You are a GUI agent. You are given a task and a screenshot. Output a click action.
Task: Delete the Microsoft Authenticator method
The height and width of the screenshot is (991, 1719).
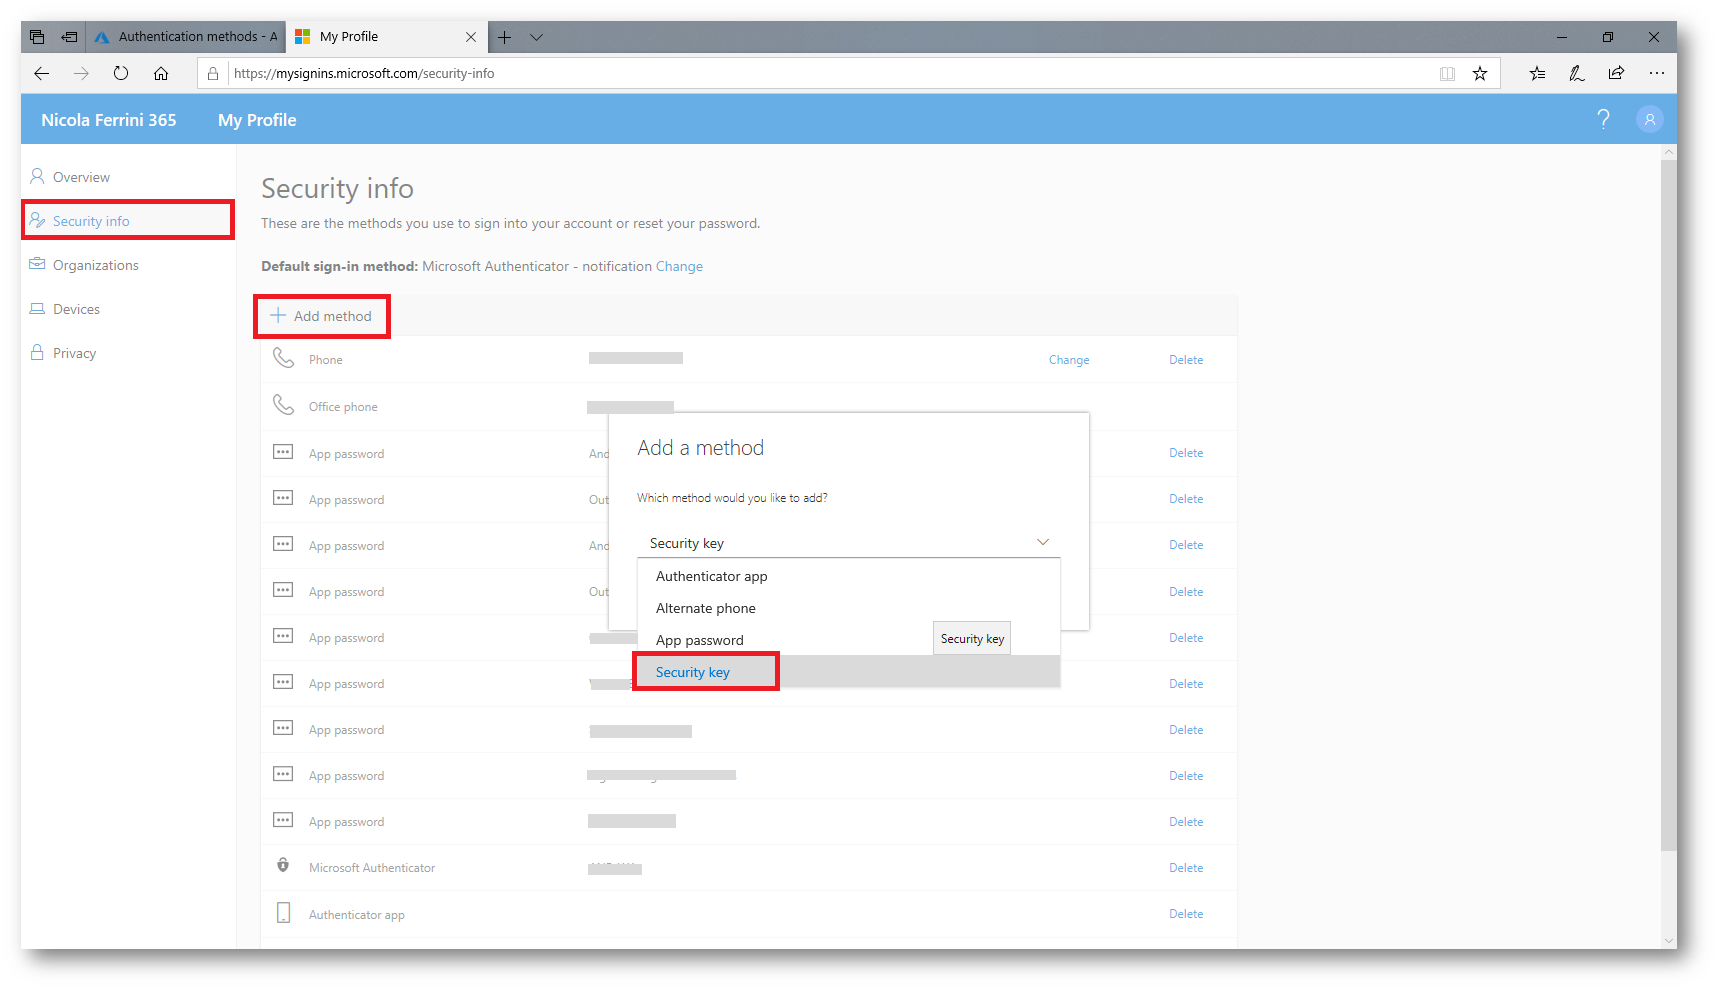(1186, 868)
